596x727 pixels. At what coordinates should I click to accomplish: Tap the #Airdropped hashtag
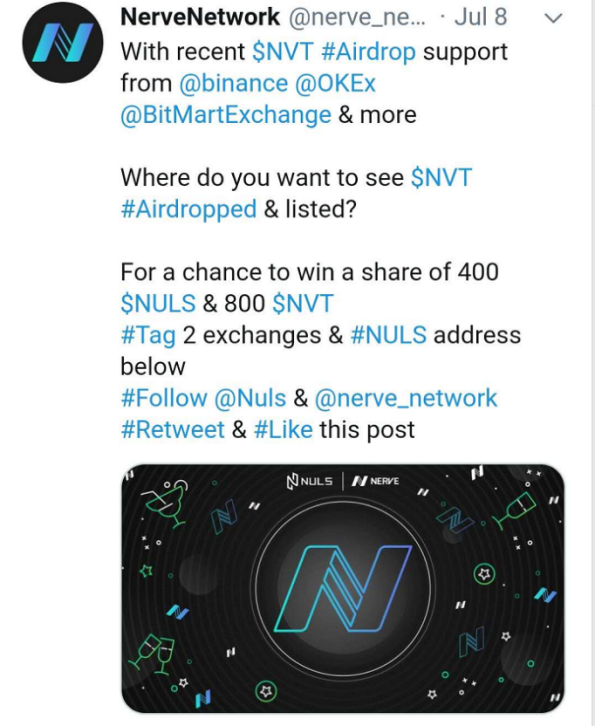point(188,210)
